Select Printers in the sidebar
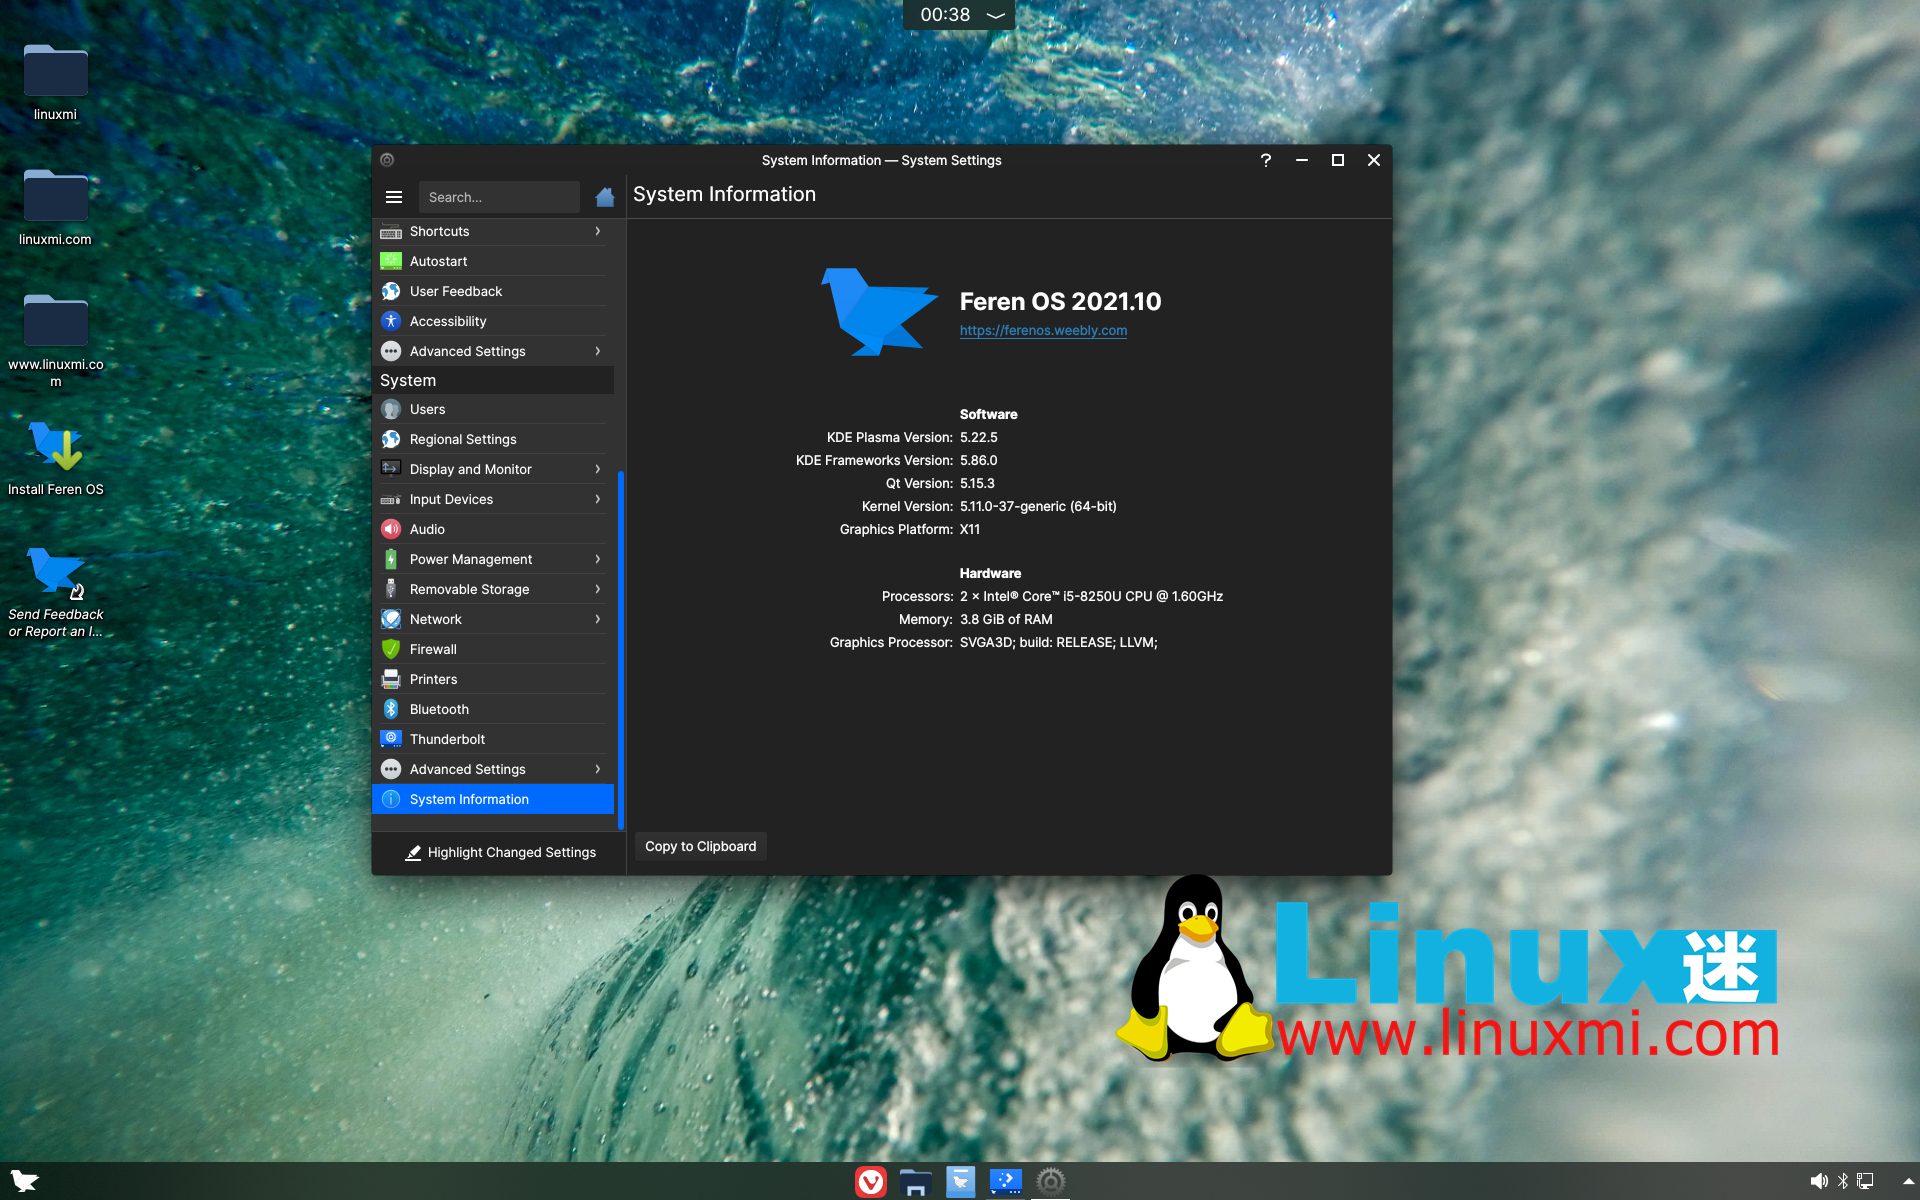Image resolution: width=1920 pixels, height=1200 pixels. point(493,679)
